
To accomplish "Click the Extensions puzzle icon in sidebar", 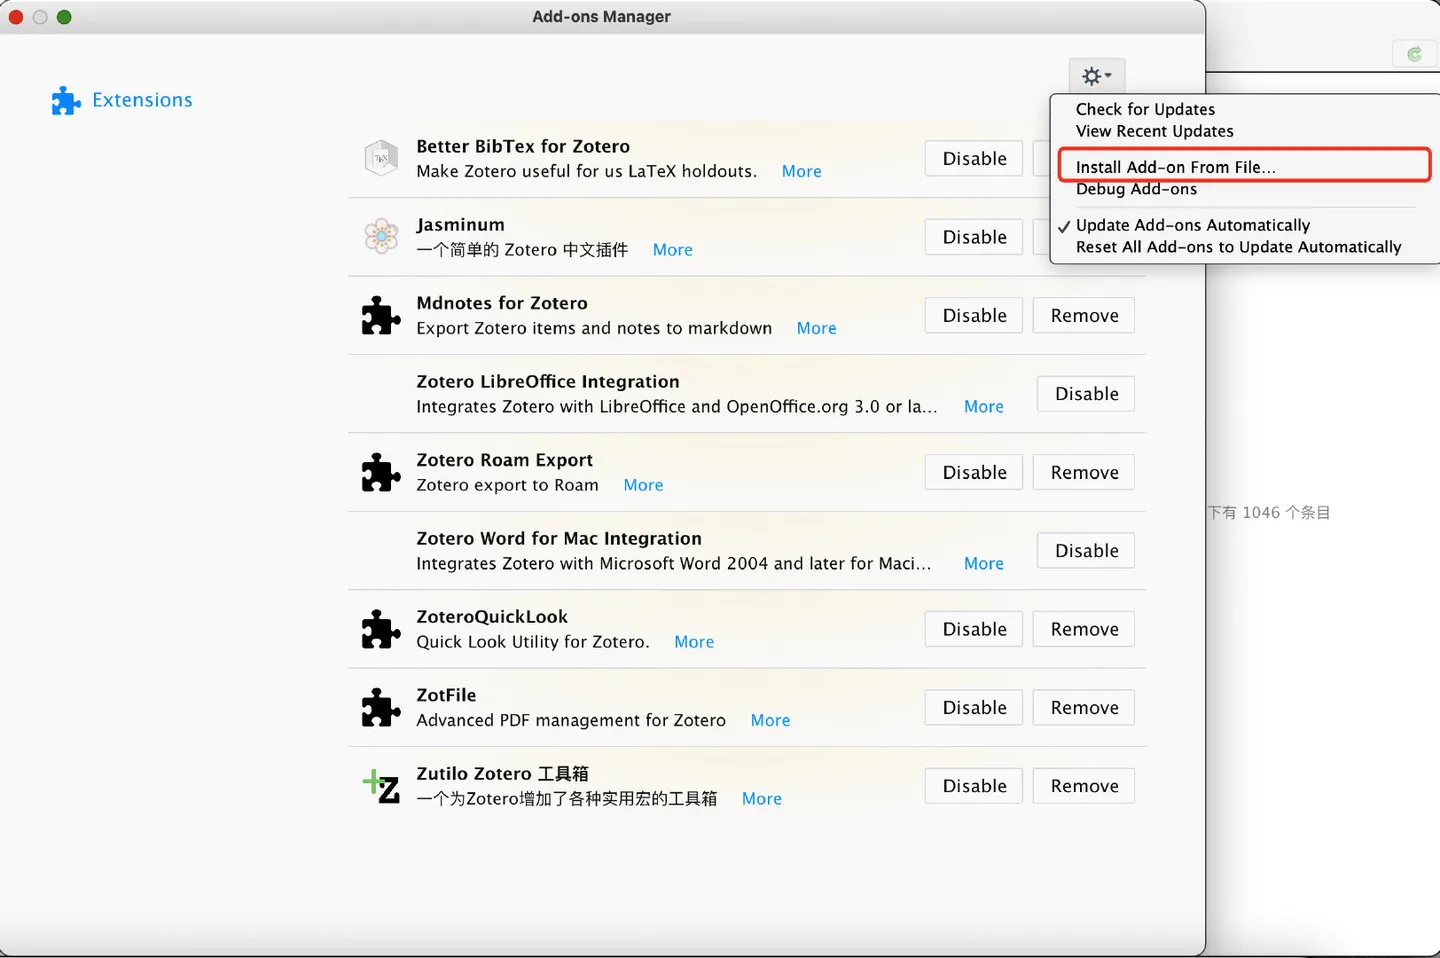I will pos(66,100).
